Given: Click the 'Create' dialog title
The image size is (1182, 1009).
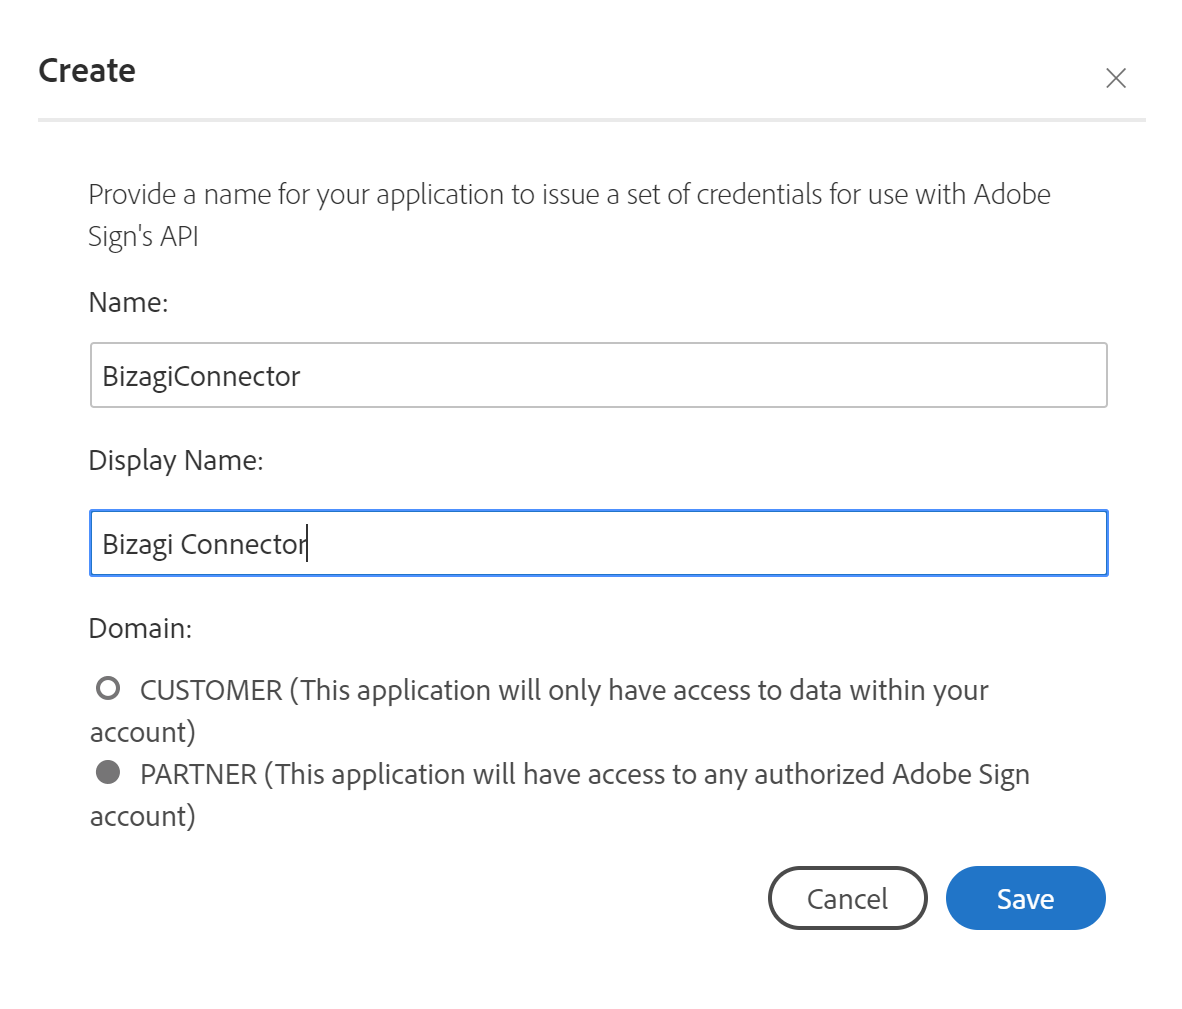Looking at the screenshot, I should pos(87,71).
